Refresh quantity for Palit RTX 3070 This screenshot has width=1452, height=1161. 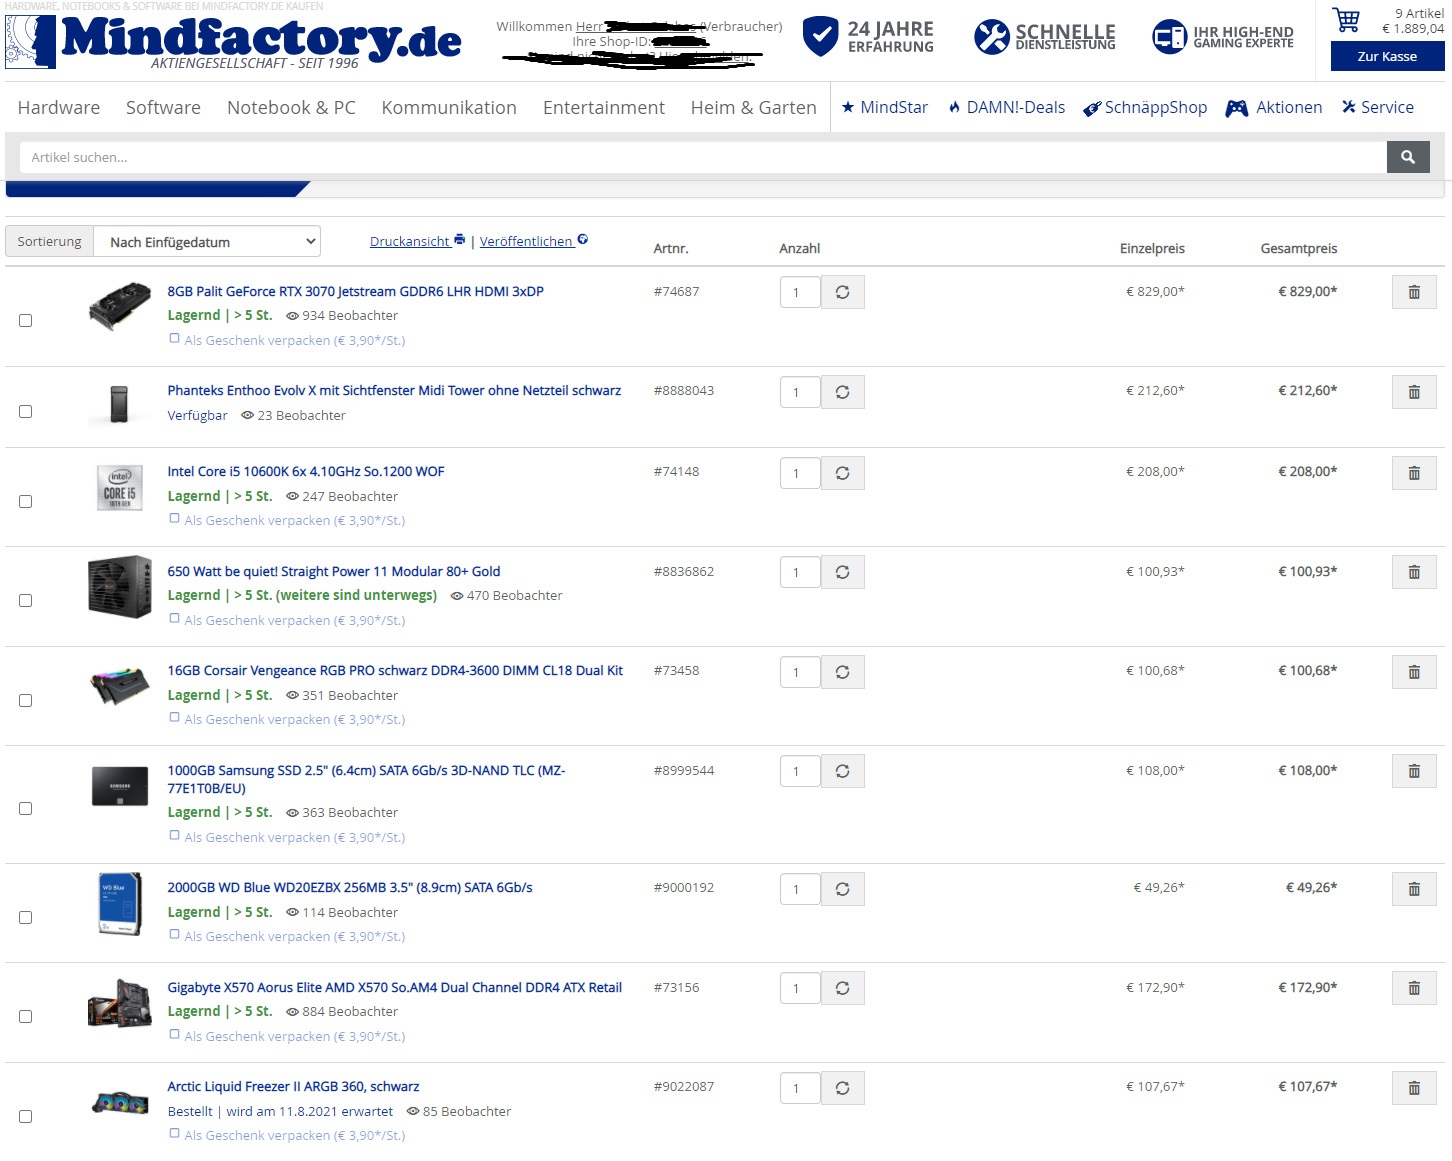[x=843, y=292]
